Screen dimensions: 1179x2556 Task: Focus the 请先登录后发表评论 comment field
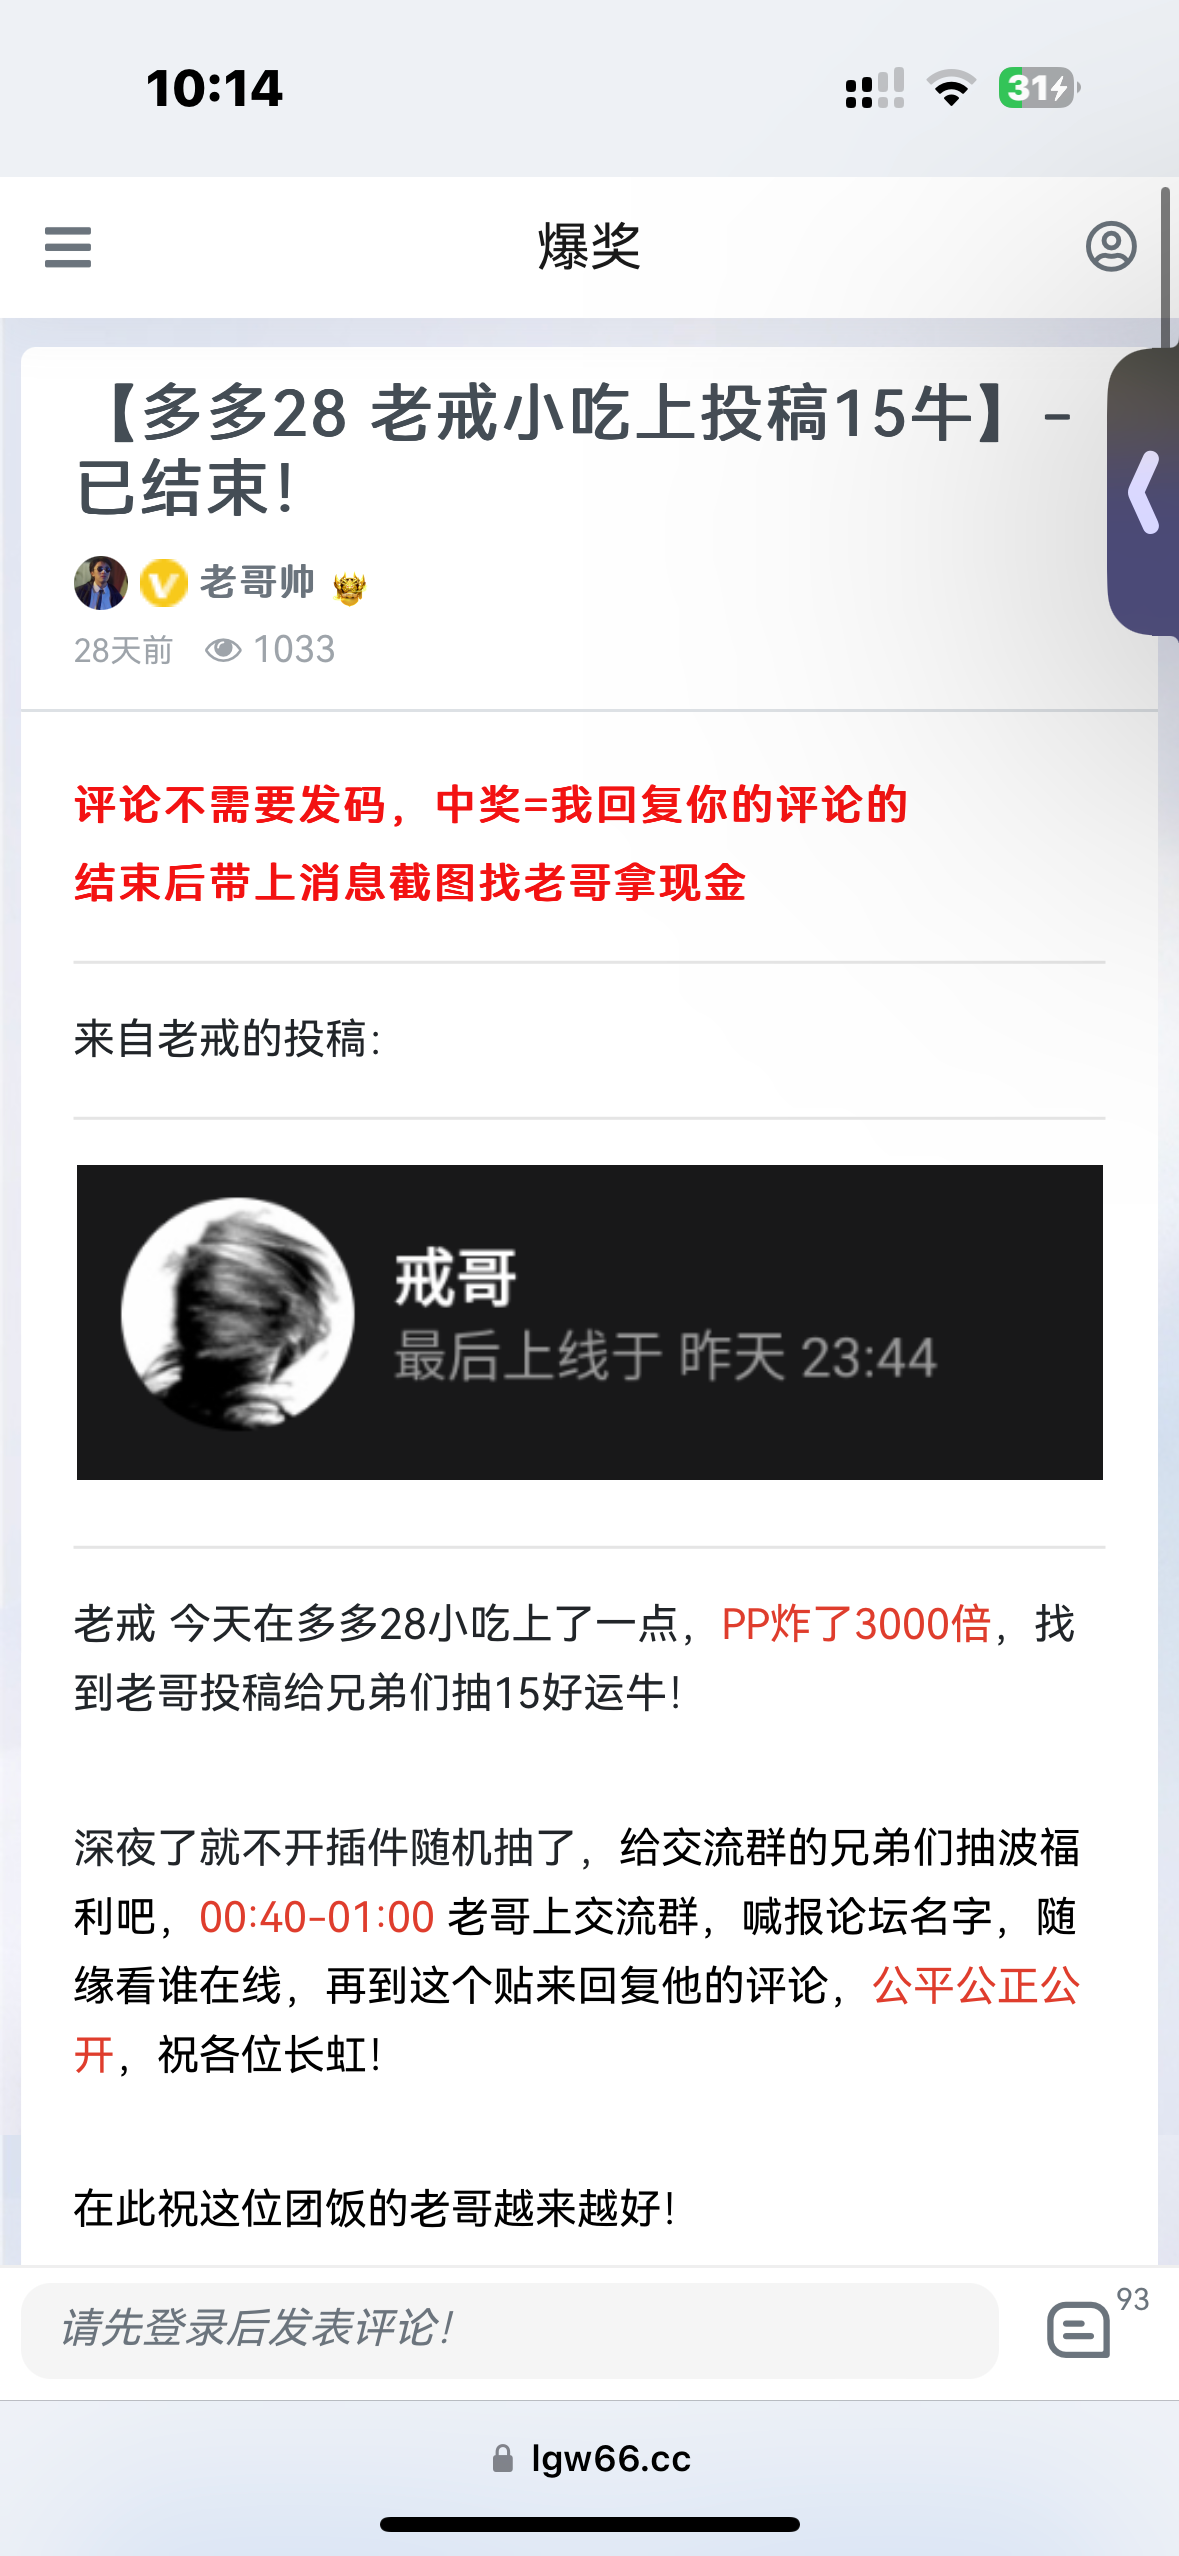pyautogui.click(x=510, y=2330)
